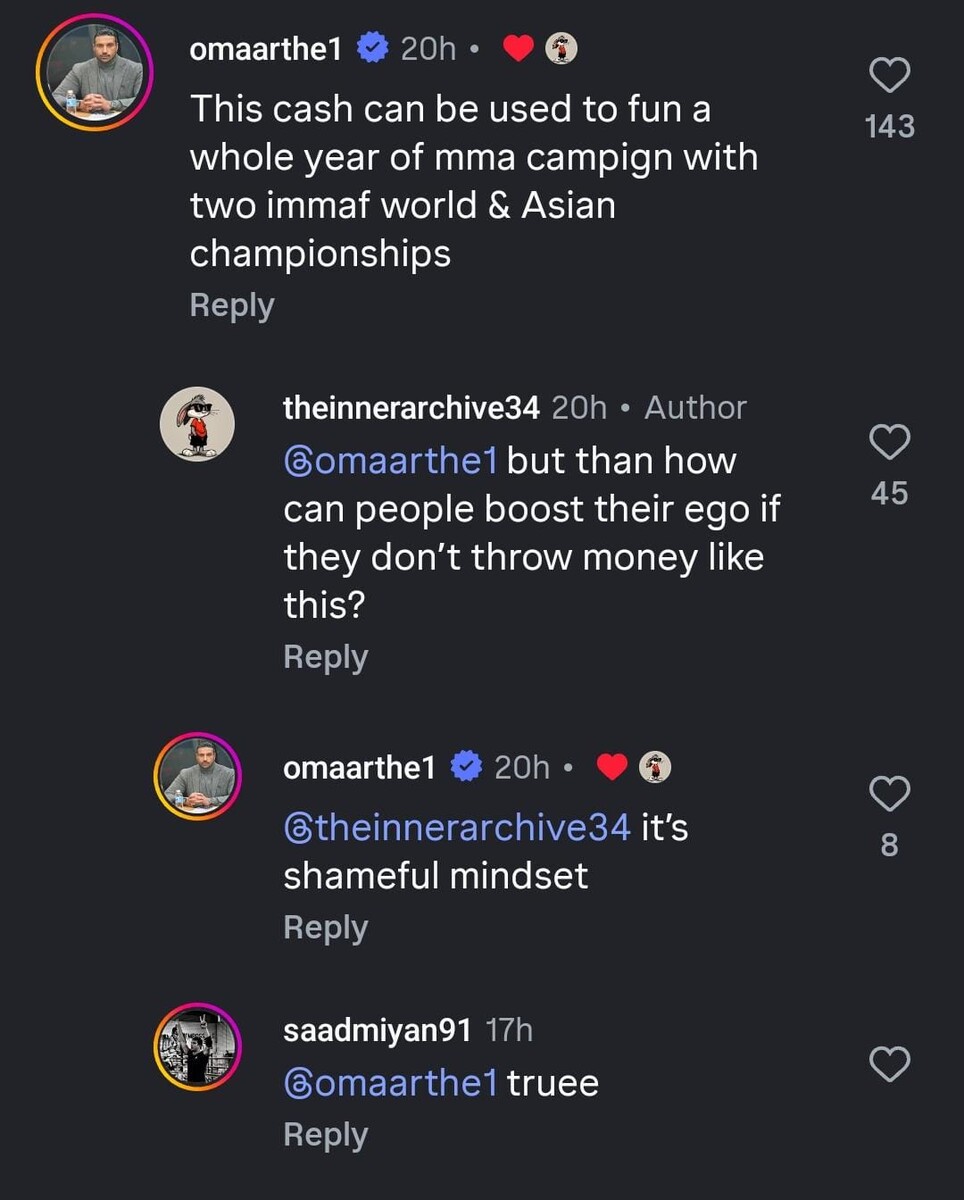Open saadmiyan91 username link
The height and width of the screenshot is (1200, 964).
click(376, 1031)
